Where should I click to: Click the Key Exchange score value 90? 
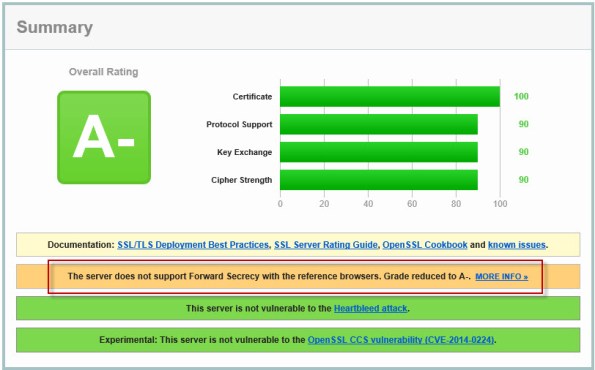[x=524, y=152]
